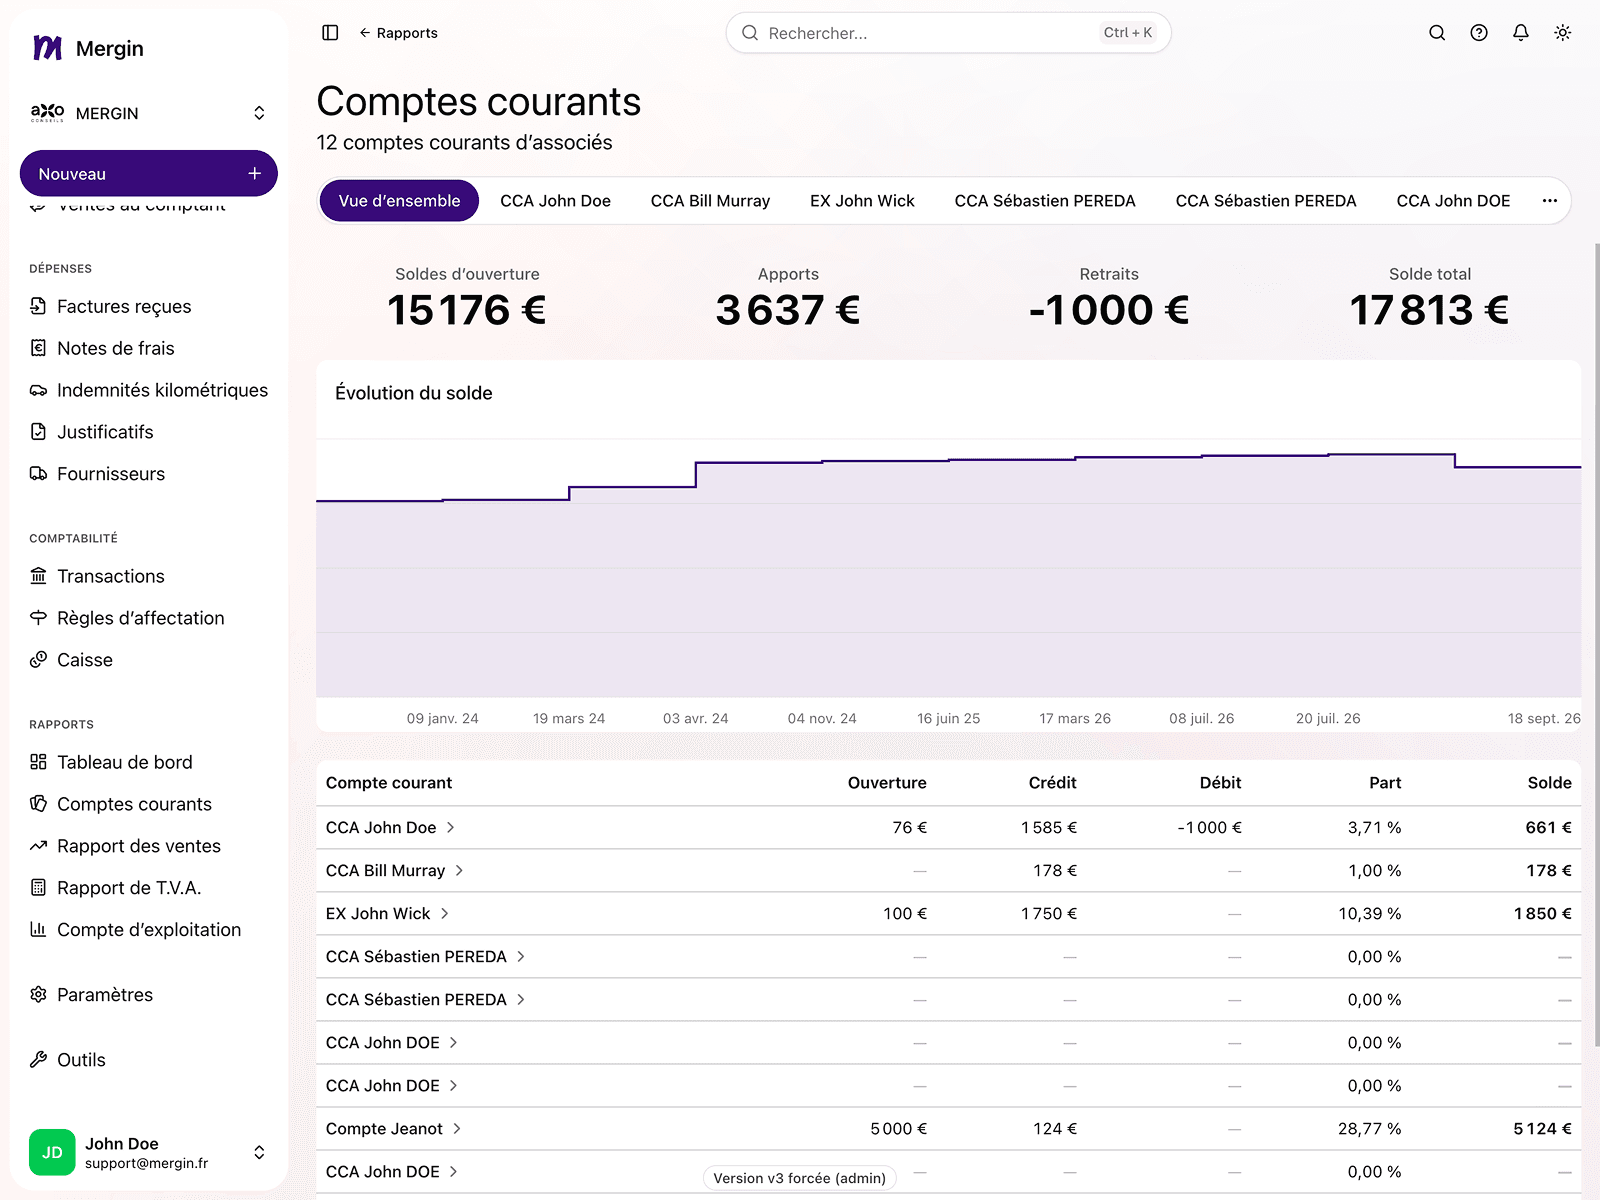Switch to EX John Wick tab
The image size is (1600, 1200).
pos(862,201)
